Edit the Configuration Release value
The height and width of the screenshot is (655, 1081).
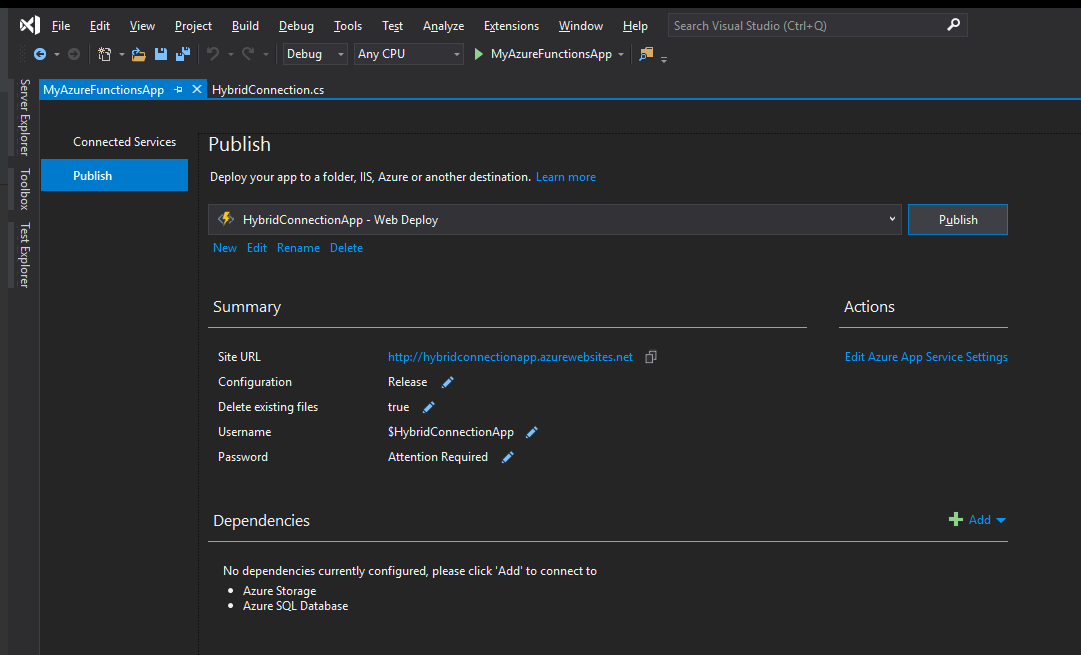(x=447, y=382)
